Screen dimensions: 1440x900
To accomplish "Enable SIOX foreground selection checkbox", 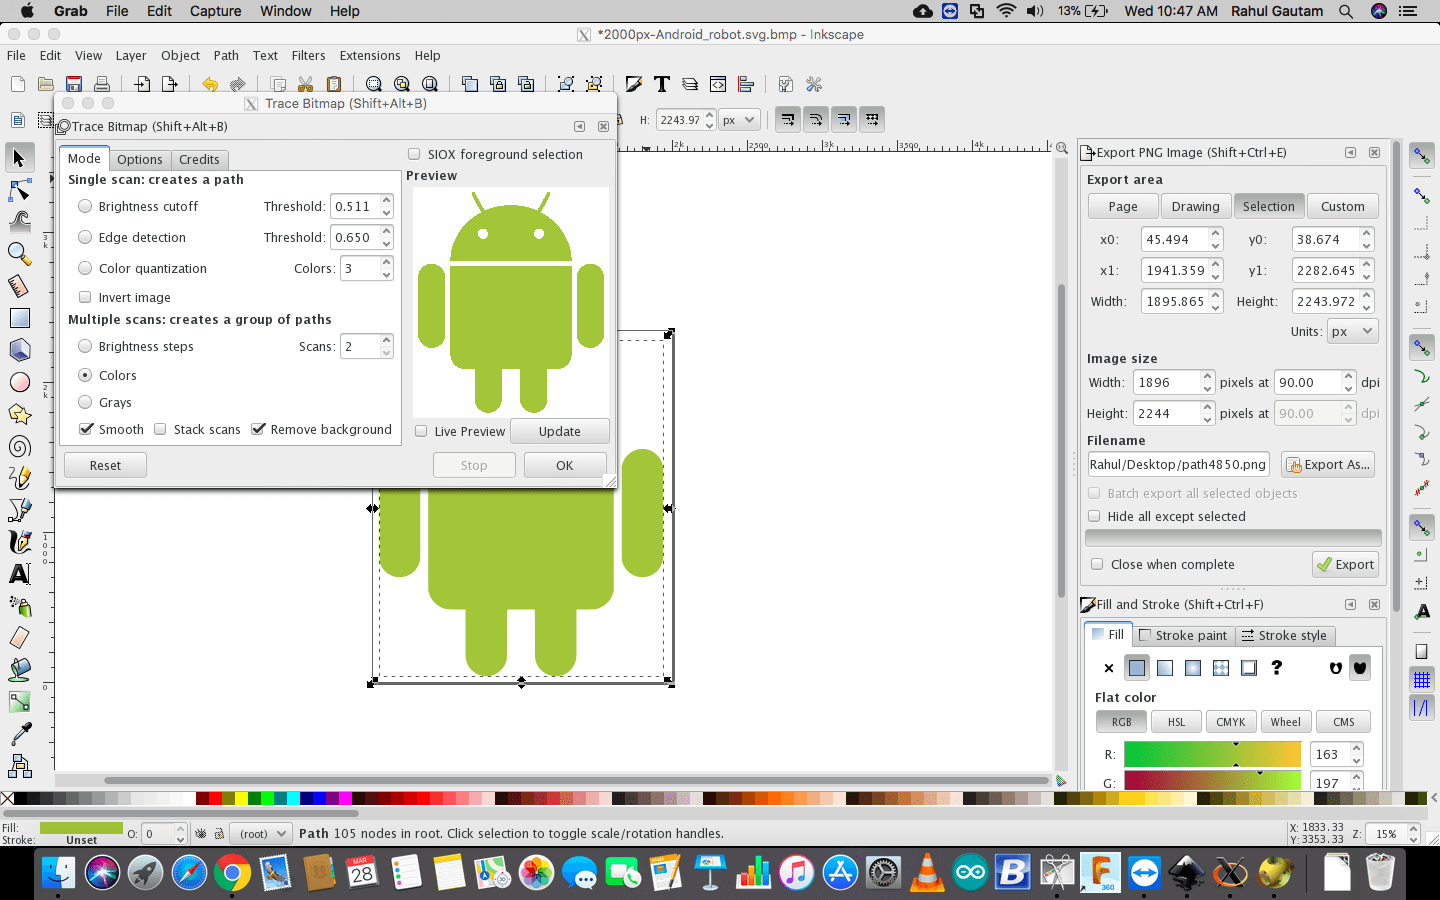I will coord(414,154).
